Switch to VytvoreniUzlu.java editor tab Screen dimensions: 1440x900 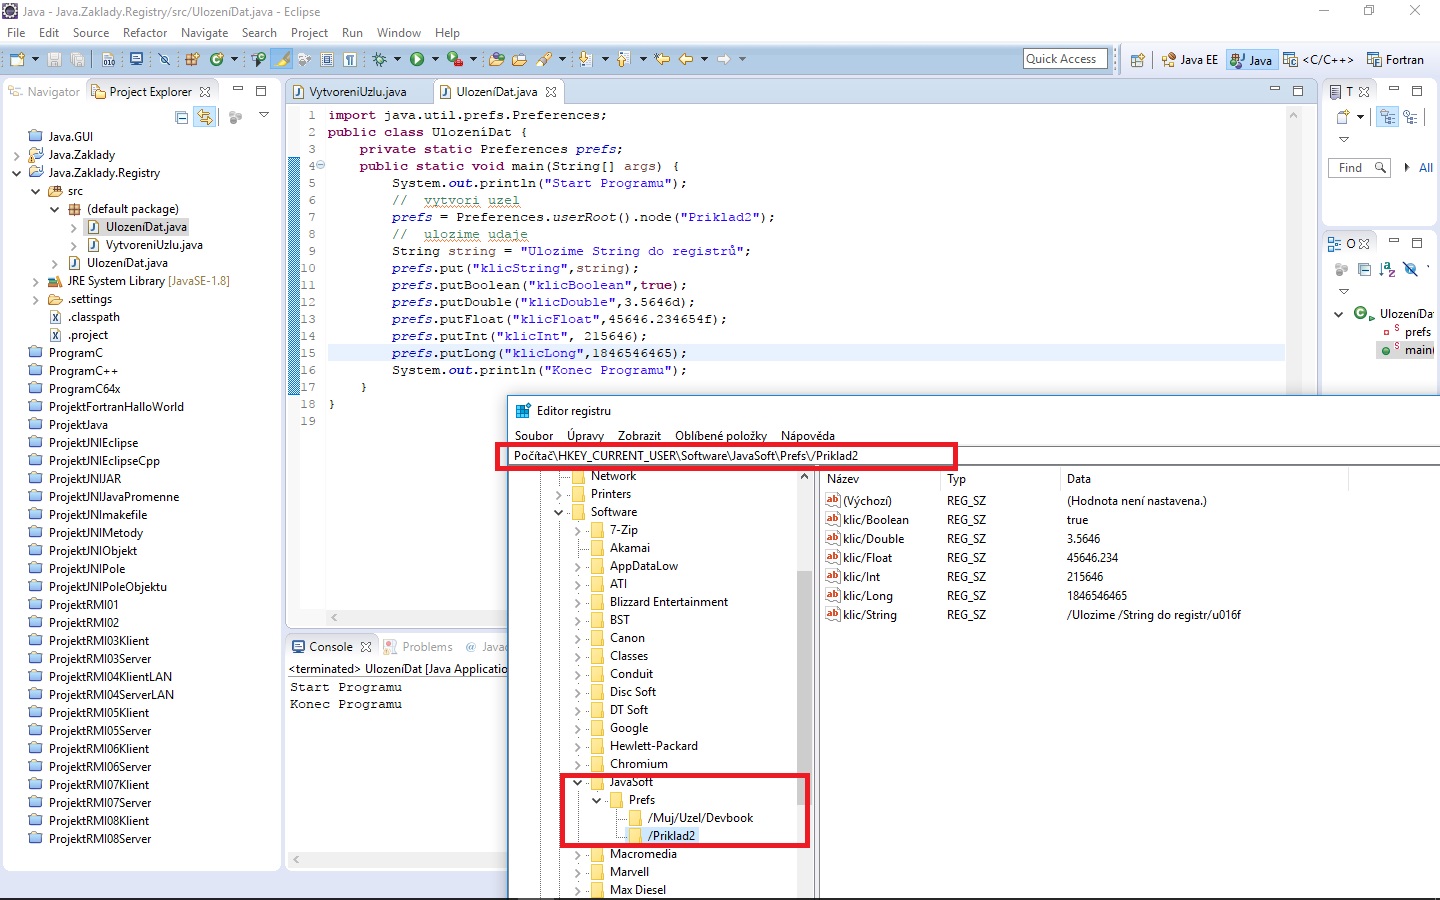click(x=357, y=92)
